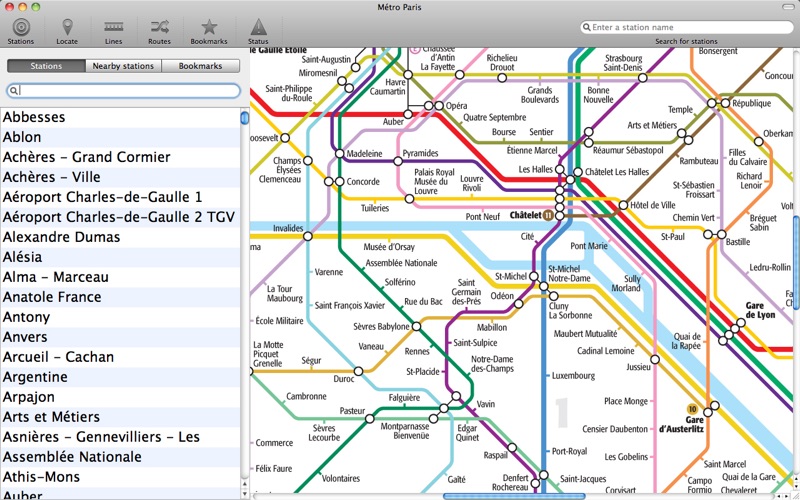Select Arpajon in station list
800x500 pixels.
click(x=120, y=397)
